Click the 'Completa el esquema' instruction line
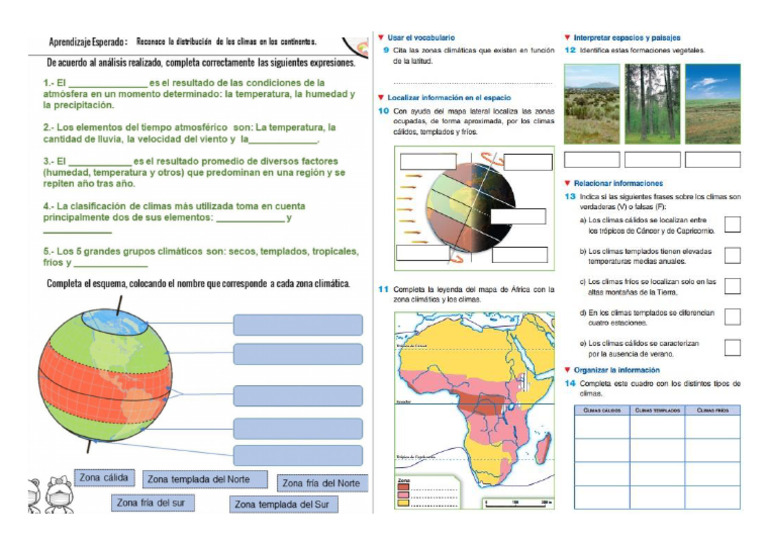Image resolution: width=768 pixels, height=543 pixels. 198,283
